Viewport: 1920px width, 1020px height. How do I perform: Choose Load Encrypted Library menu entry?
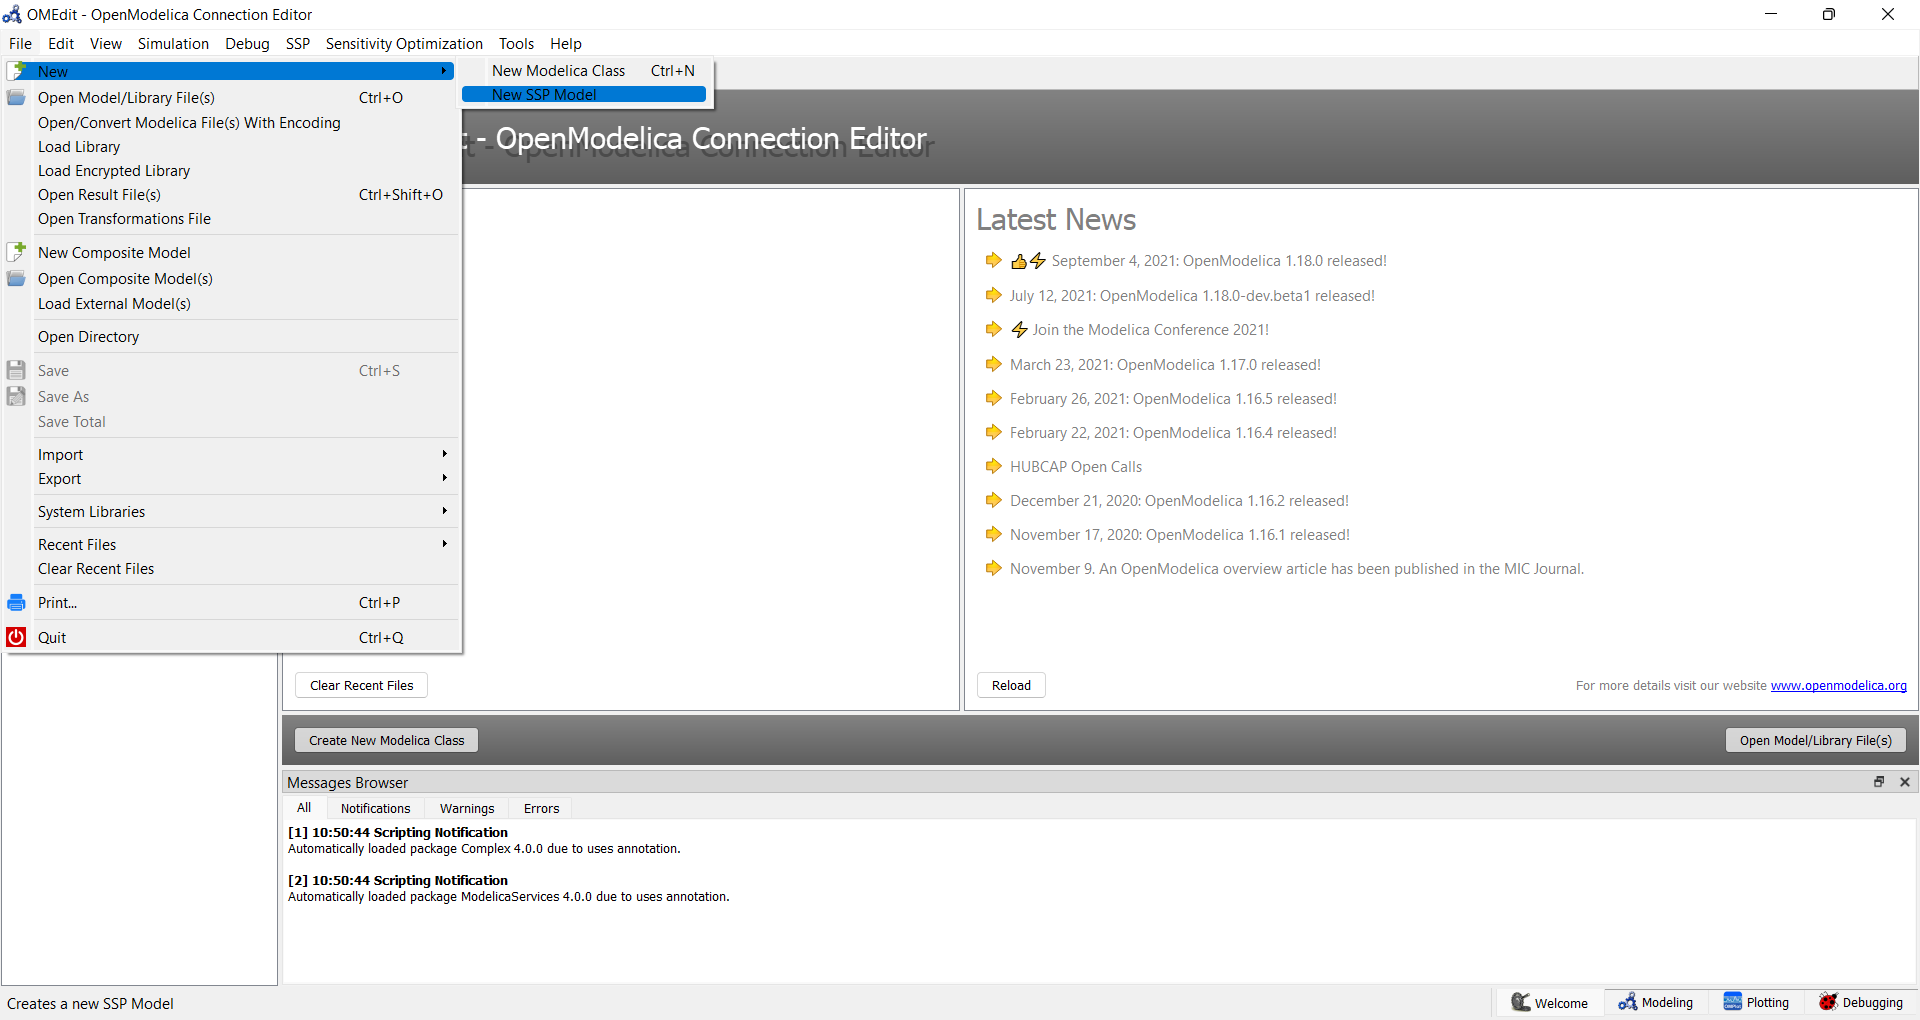pos(114,171)
